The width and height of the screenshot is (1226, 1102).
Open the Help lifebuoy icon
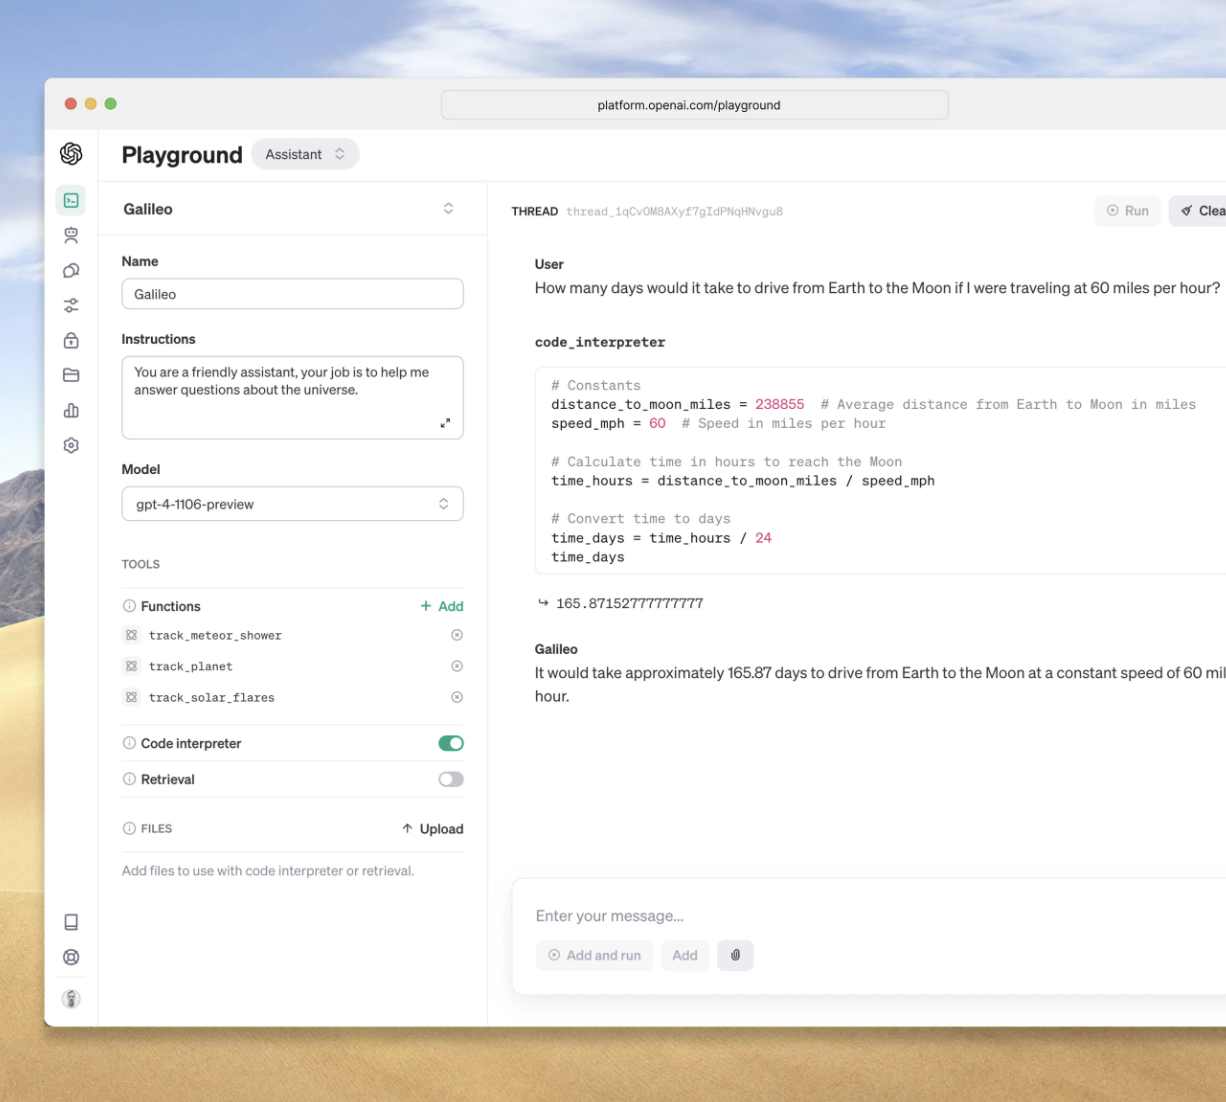(71, 957)
